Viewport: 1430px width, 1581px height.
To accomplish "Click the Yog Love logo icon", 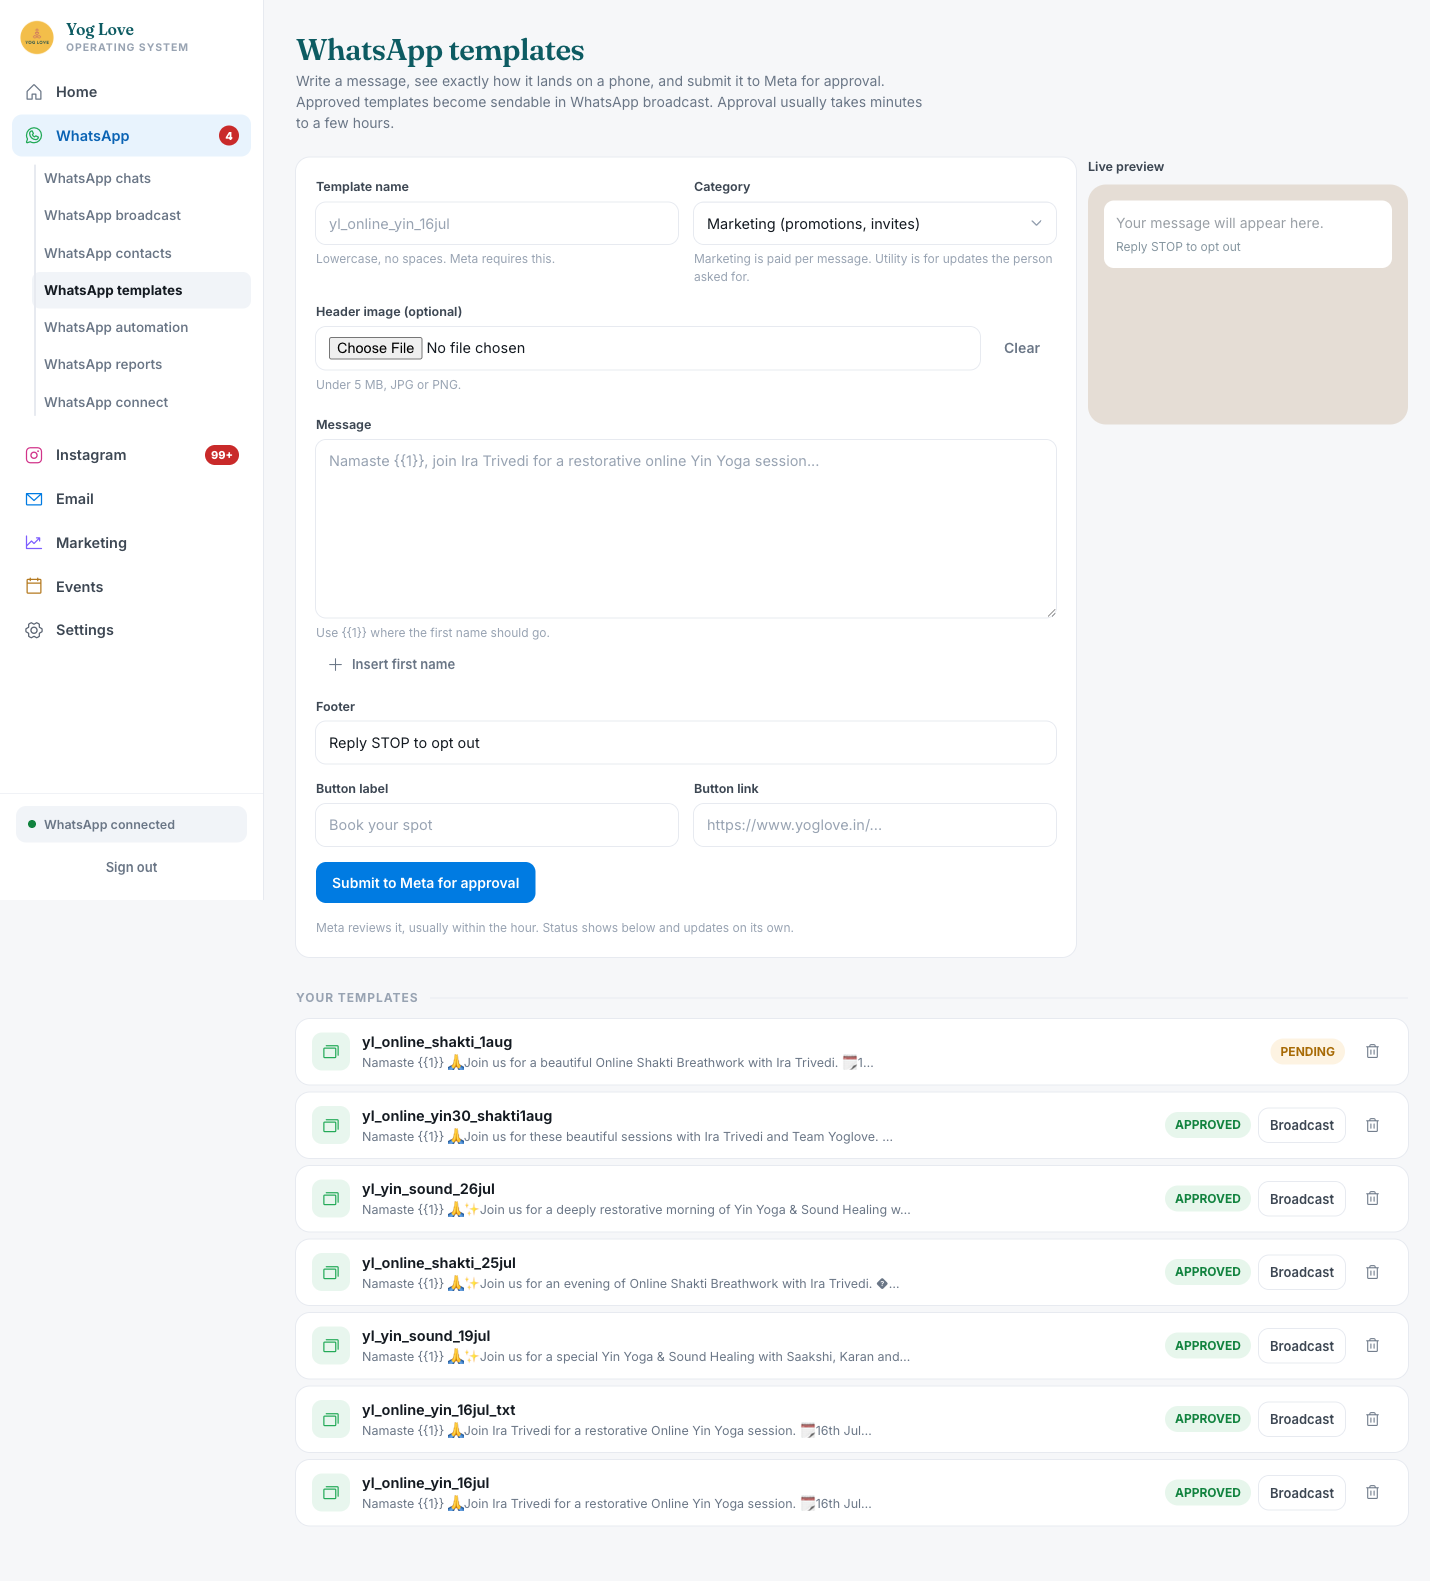I will click(x=37, y=38).
